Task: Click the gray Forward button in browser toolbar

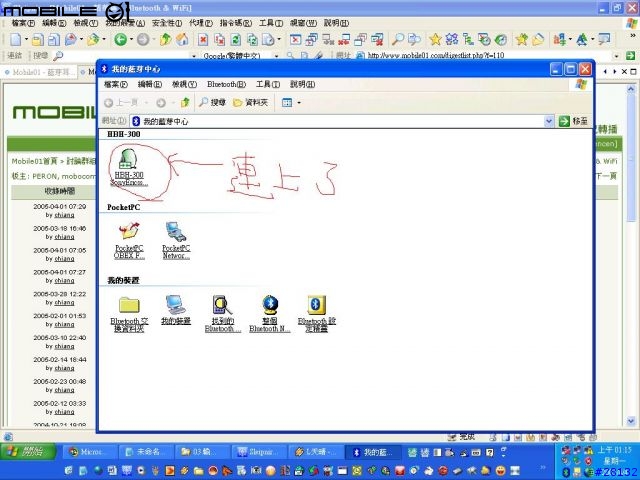Action: point(143,40)
